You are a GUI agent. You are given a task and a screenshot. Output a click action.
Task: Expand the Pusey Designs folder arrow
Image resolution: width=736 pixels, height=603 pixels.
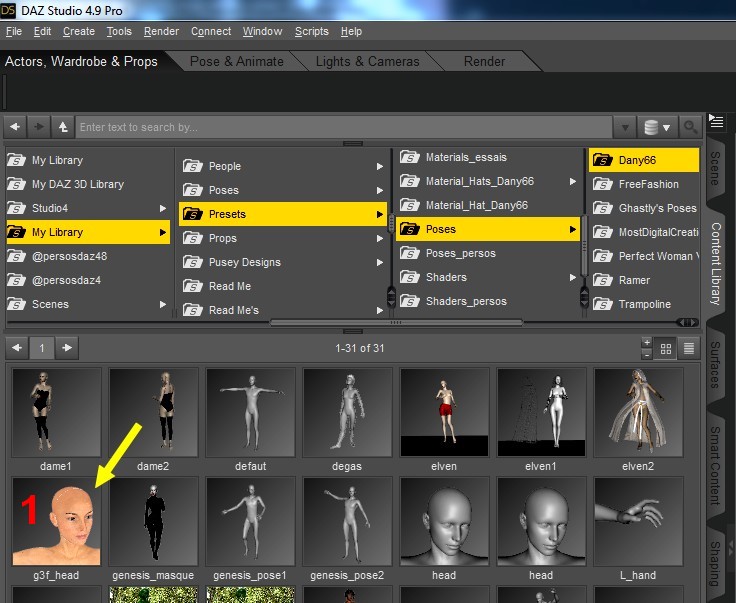click(379, 262)
